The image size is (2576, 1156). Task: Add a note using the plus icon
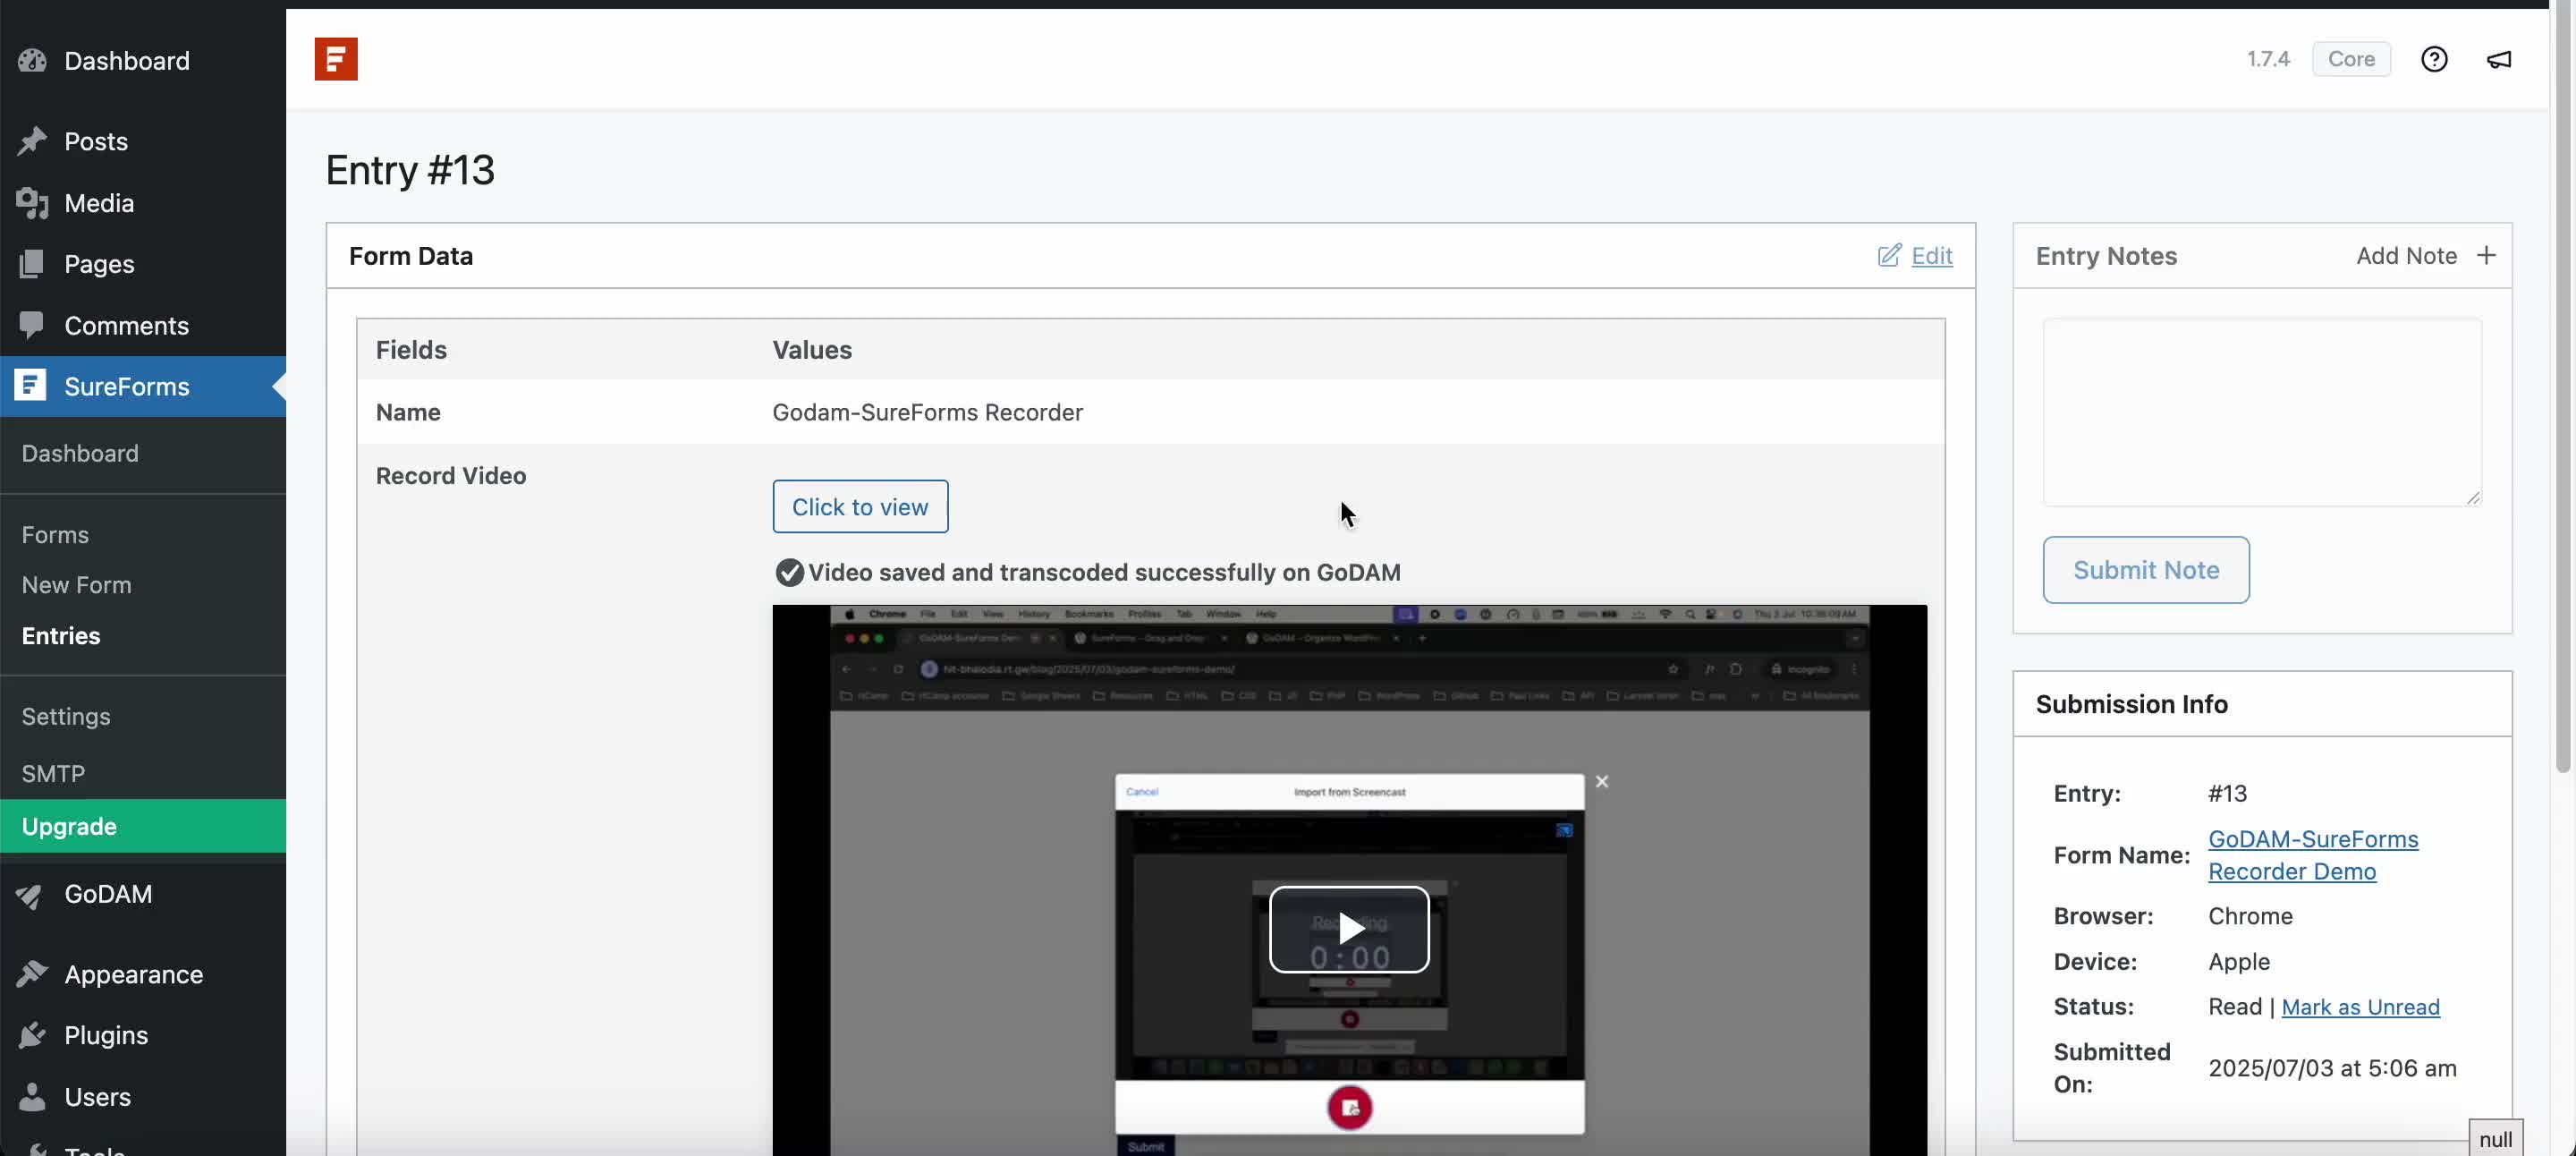click(x=2487, y=256)
